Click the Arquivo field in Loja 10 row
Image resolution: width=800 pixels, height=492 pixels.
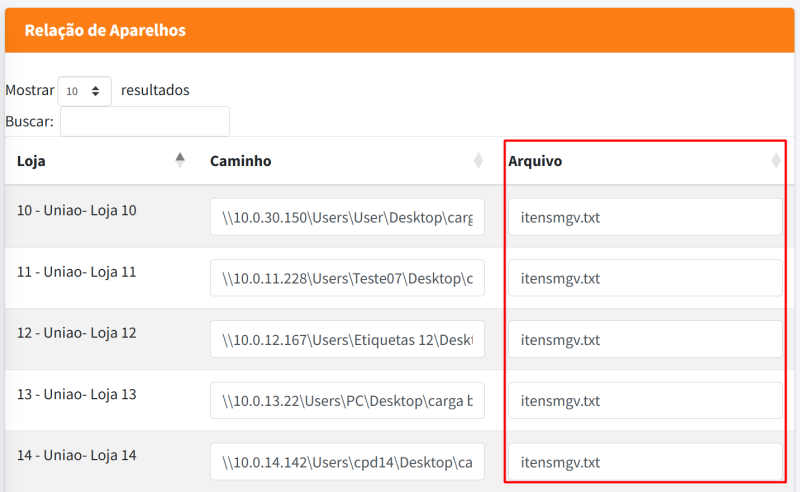coord(644,217)
